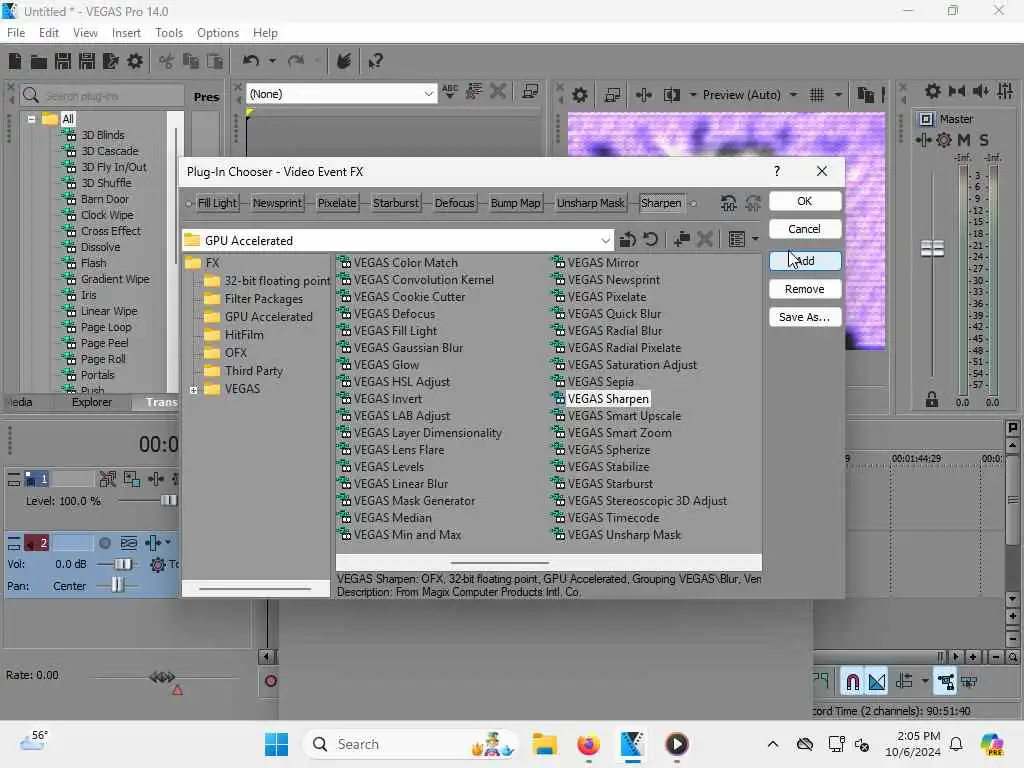Click the Up One Level folder icon in chooser
The image size is (1024, 768).
628,240
